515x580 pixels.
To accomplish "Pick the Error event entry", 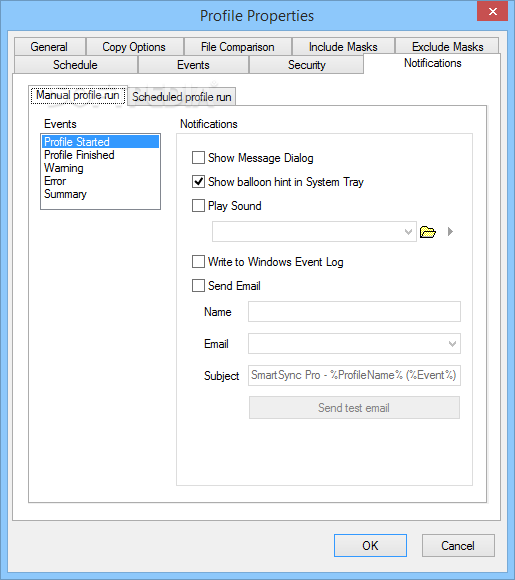I will (x=100, y=181).
